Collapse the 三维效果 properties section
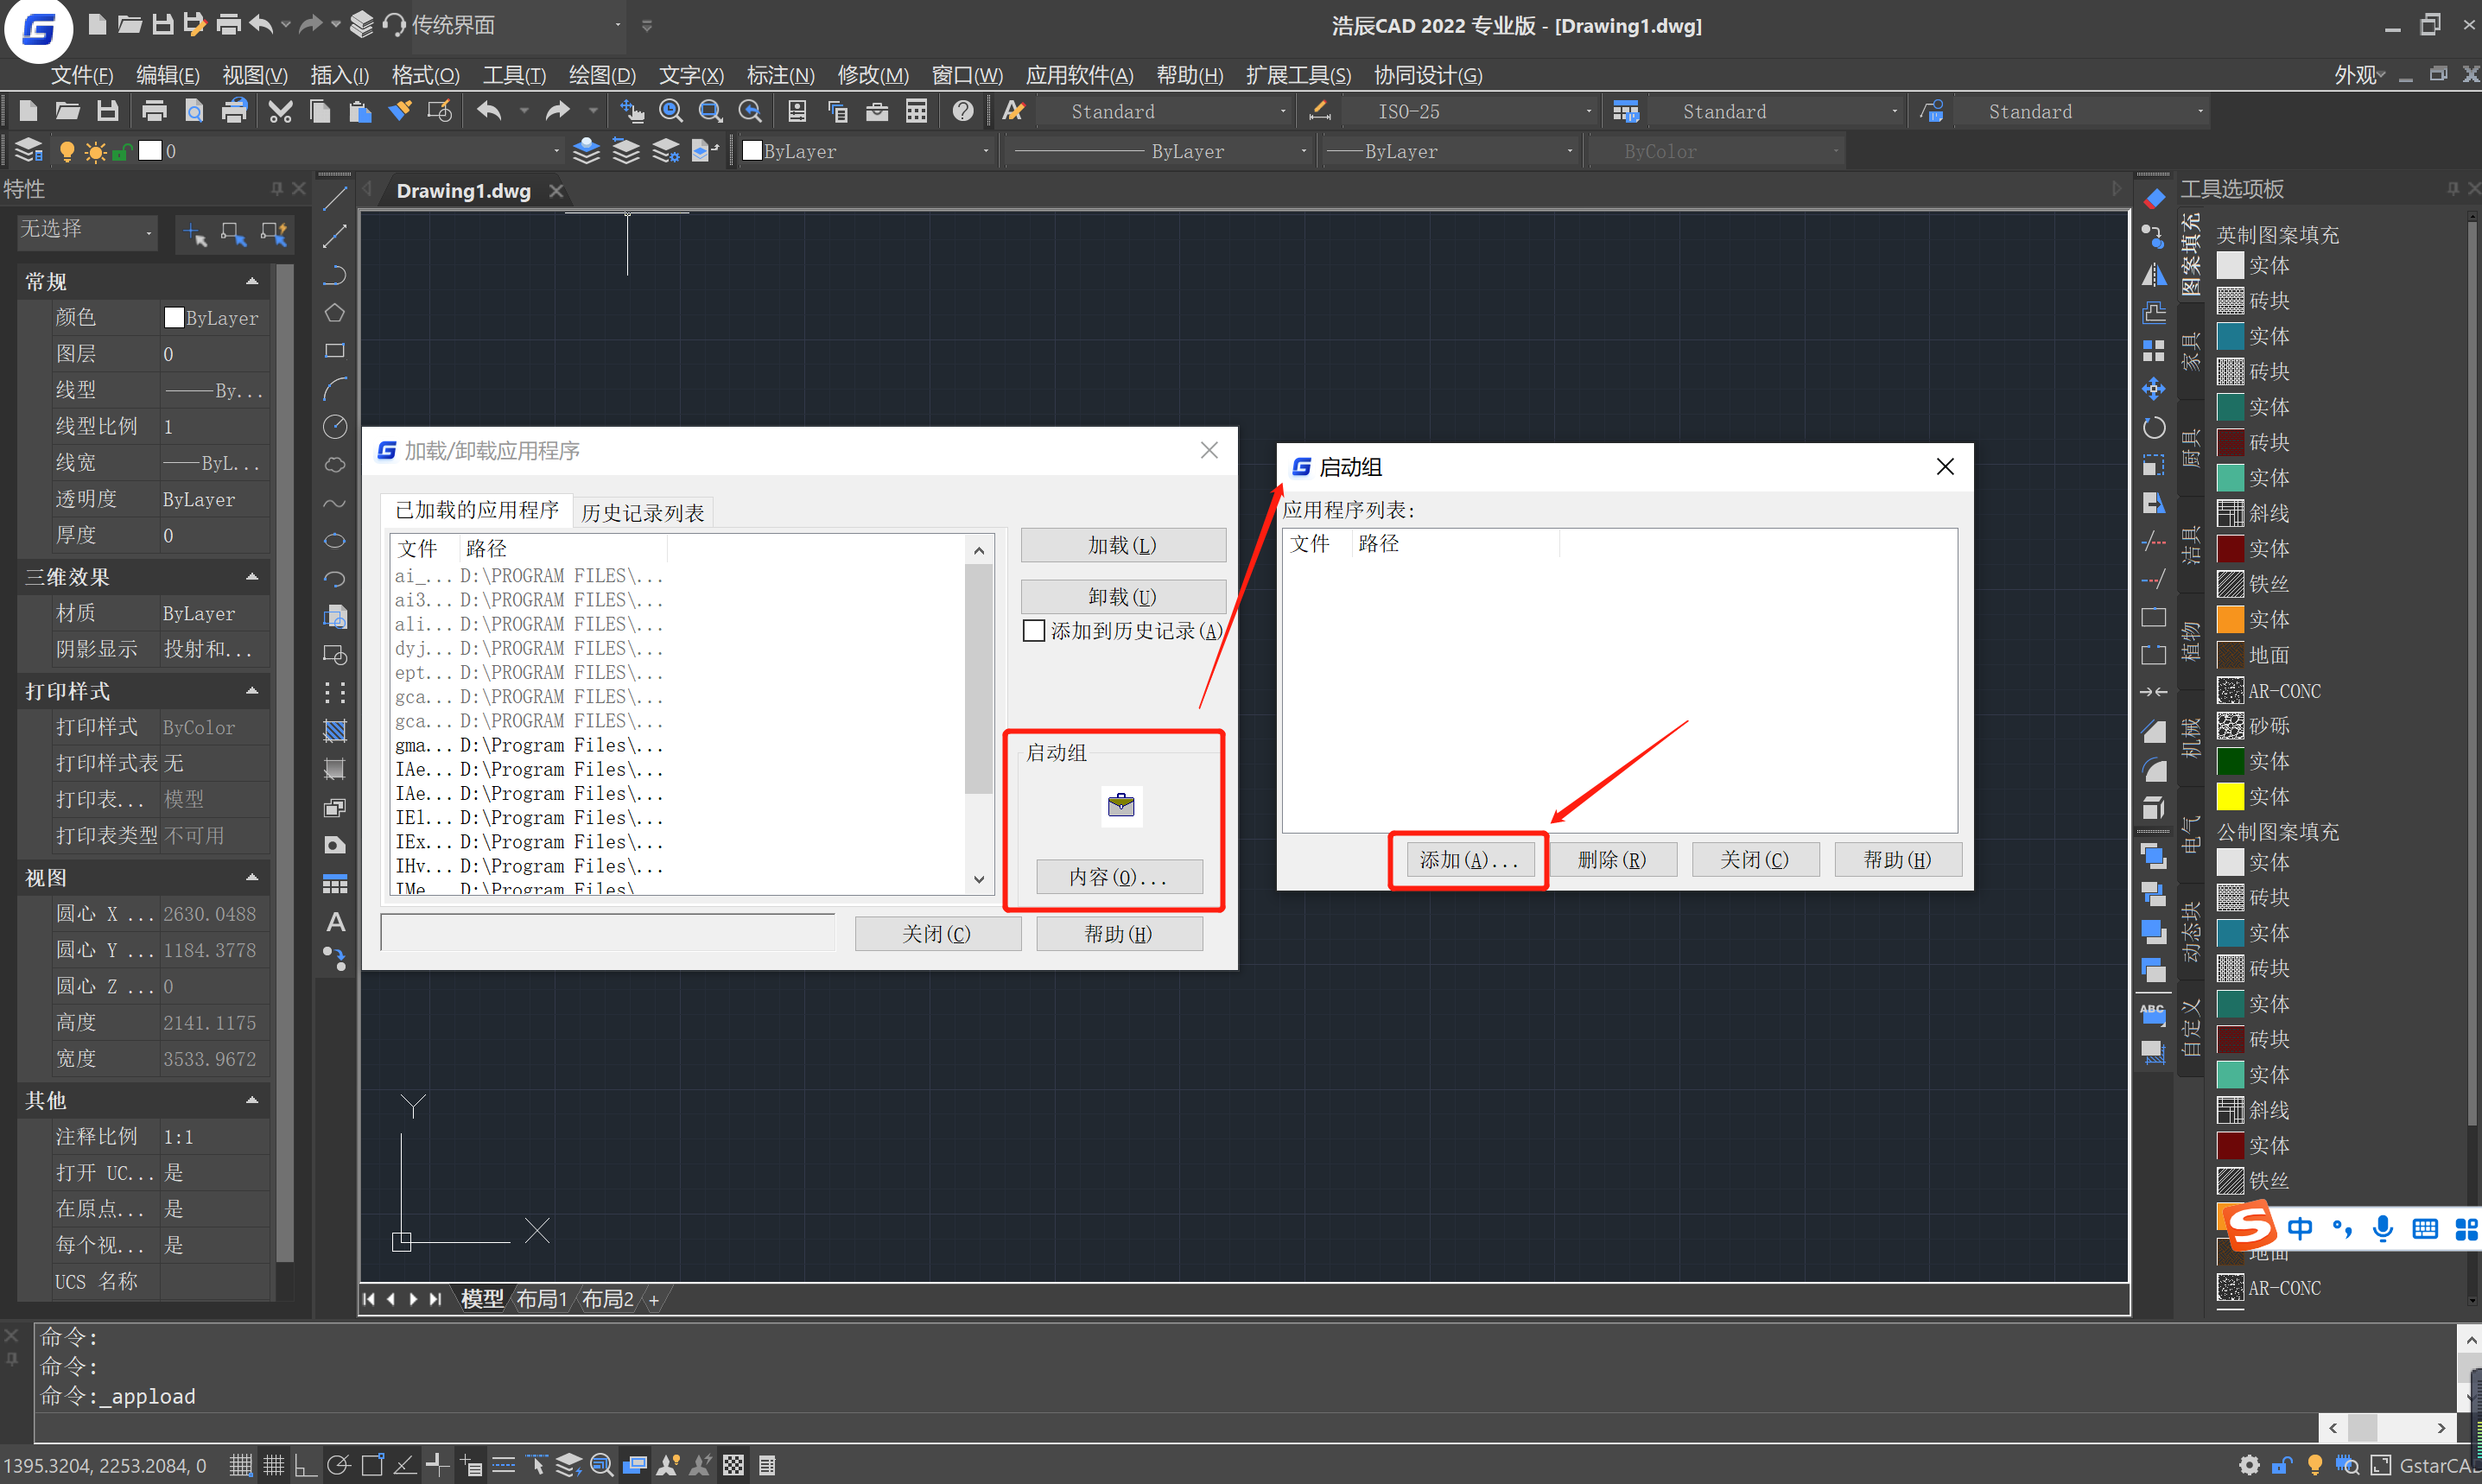This screenshot has width=2482, height=1484. (x=252, y=577)
